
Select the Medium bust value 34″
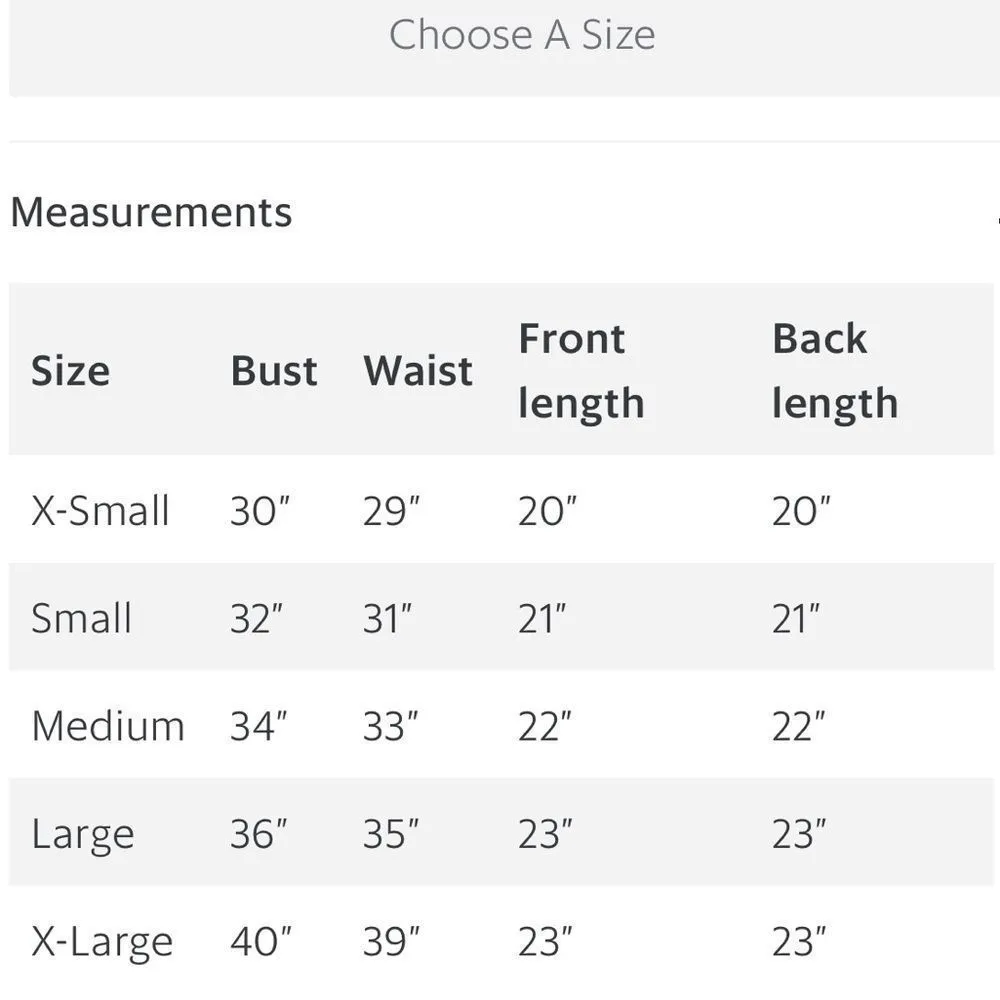pyautogui.click(x=259, y=726)
